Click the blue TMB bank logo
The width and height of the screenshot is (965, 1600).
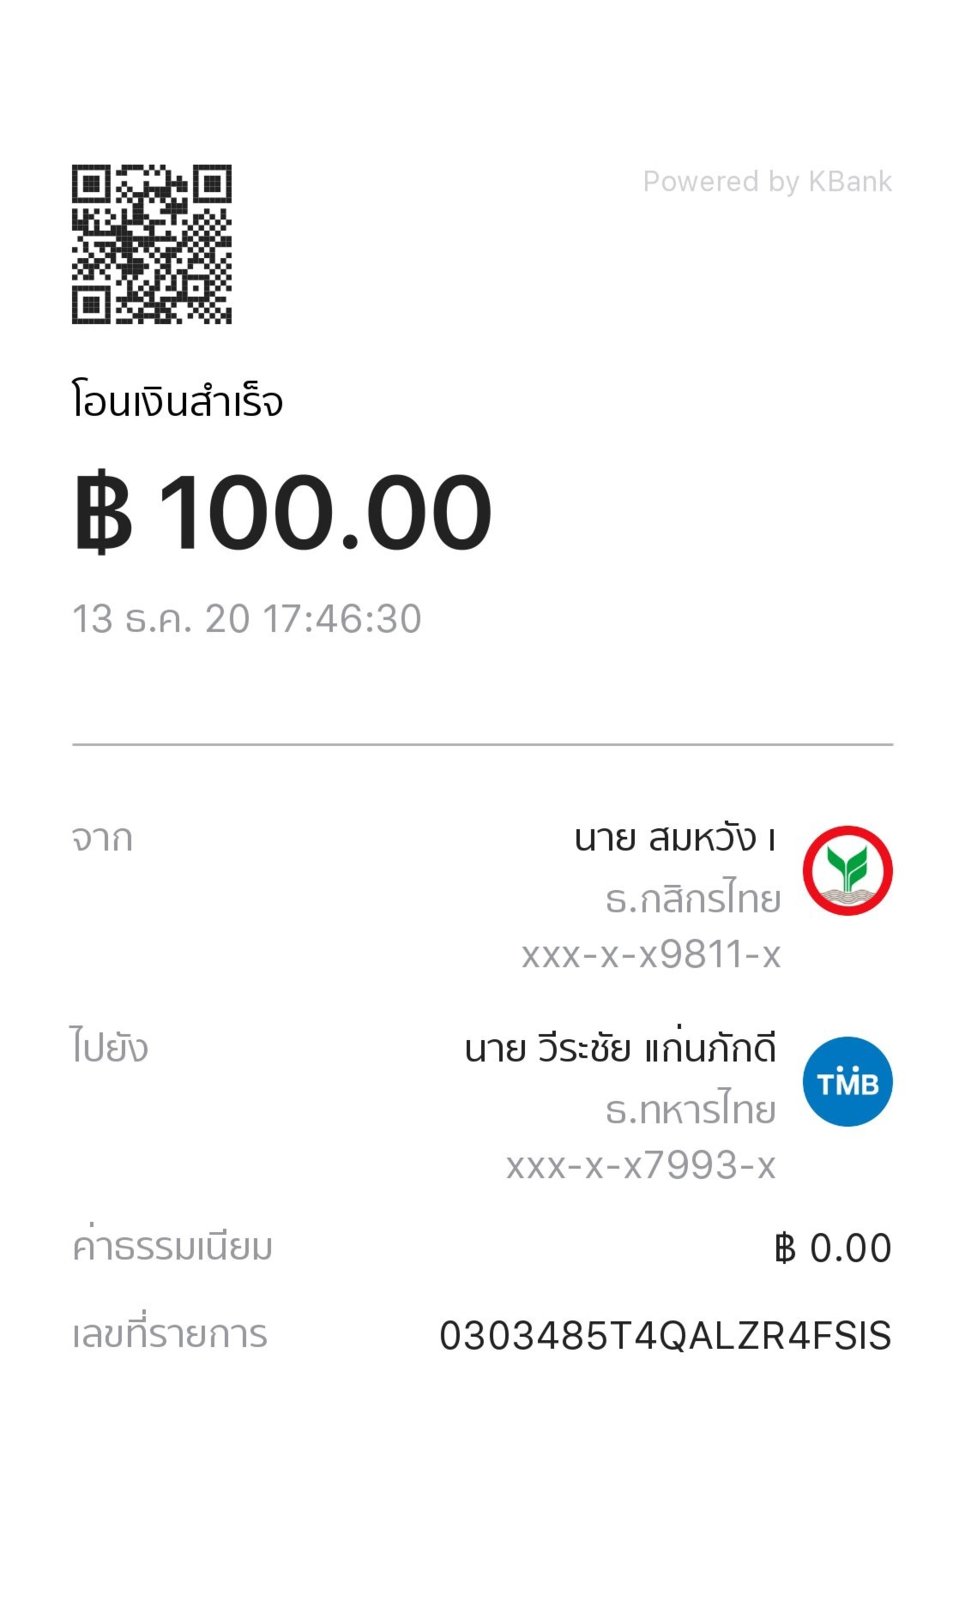847,1082
